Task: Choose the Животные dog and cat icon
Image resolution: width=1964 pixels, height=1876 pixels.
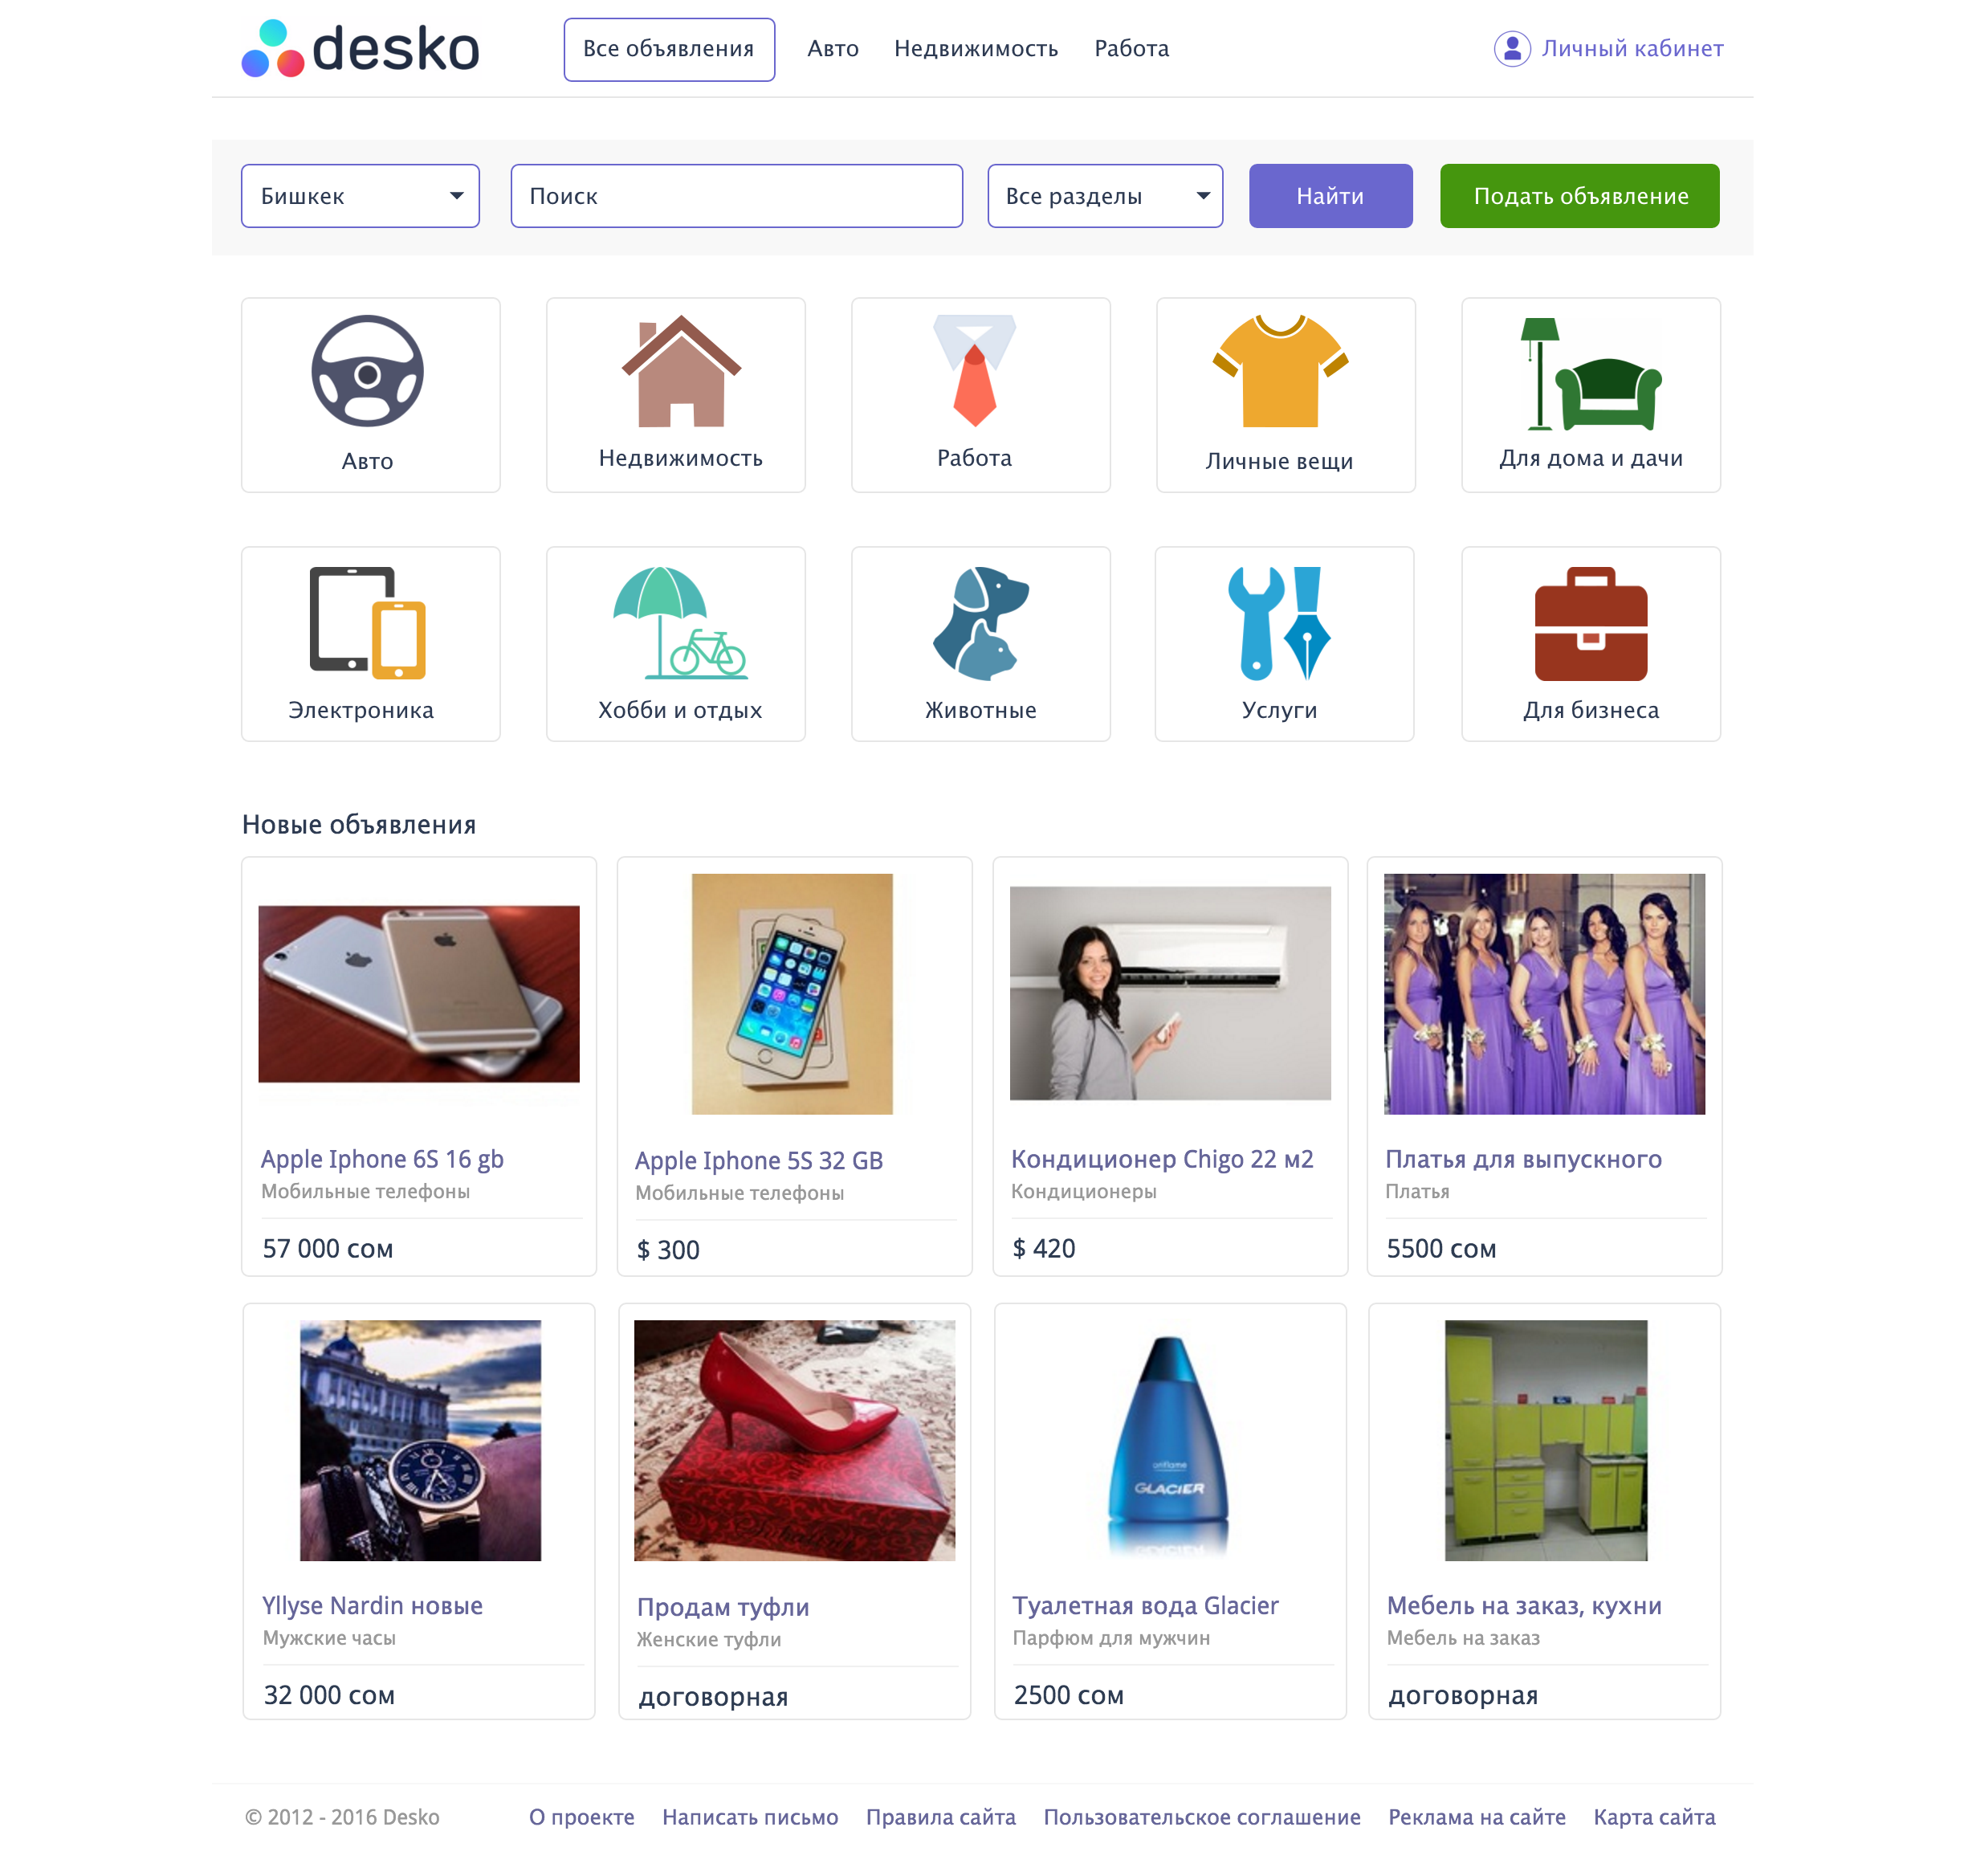Action: (x=980, y=623)
